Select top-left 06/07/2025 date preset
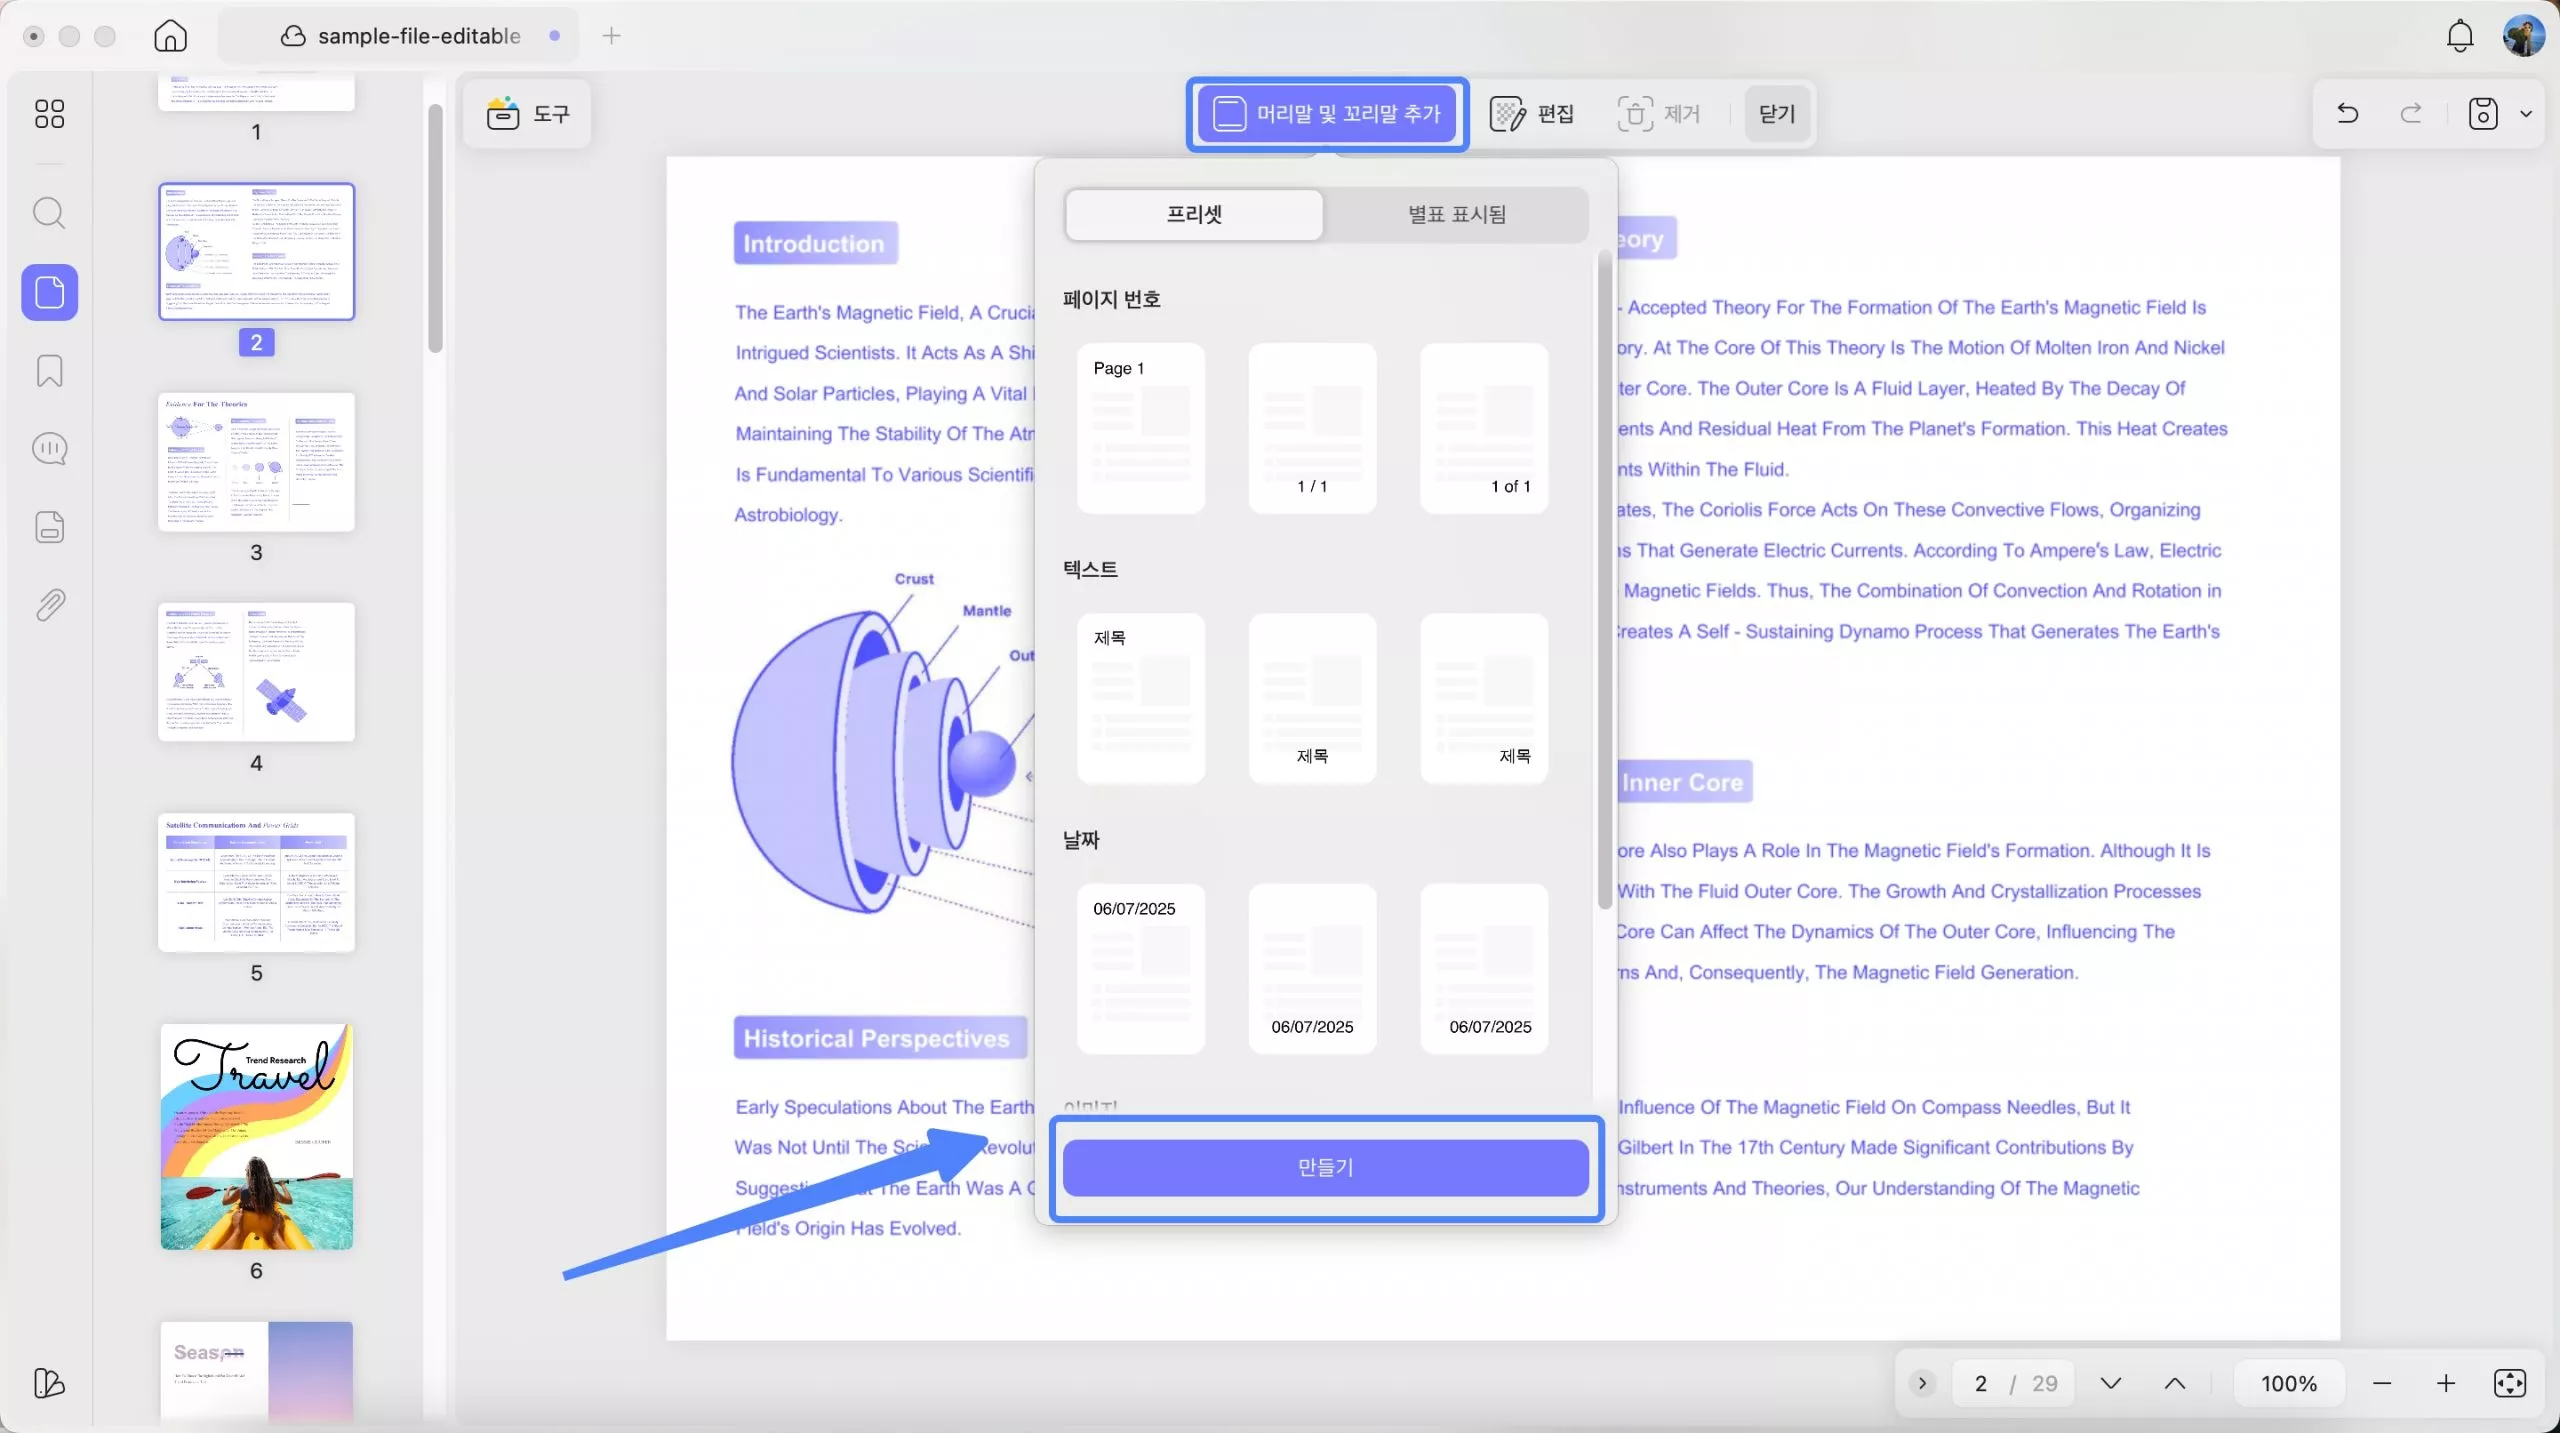The image size is (2560, 1433). (1141, 968)
